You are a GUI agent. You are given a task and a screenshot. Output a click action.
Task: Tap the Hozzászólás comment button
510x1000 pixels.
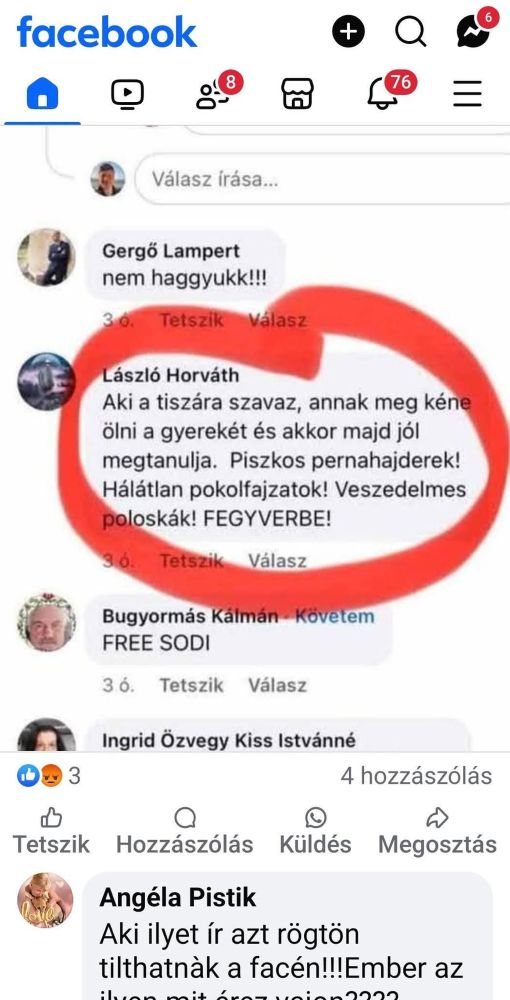click(x=185, y=832)
